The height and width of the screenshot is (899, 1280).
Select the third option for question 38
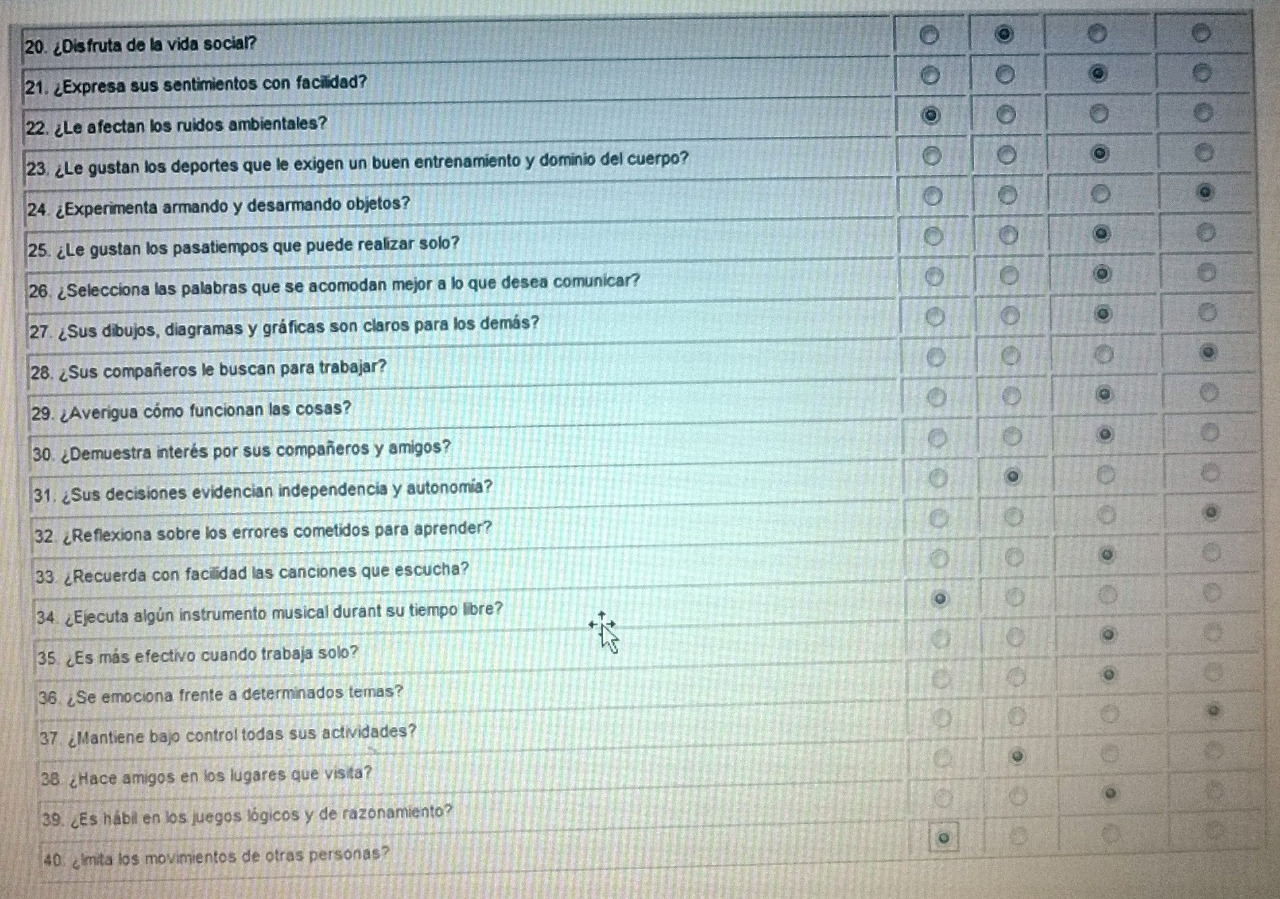pyautogui.click(x=1108, y=753)
